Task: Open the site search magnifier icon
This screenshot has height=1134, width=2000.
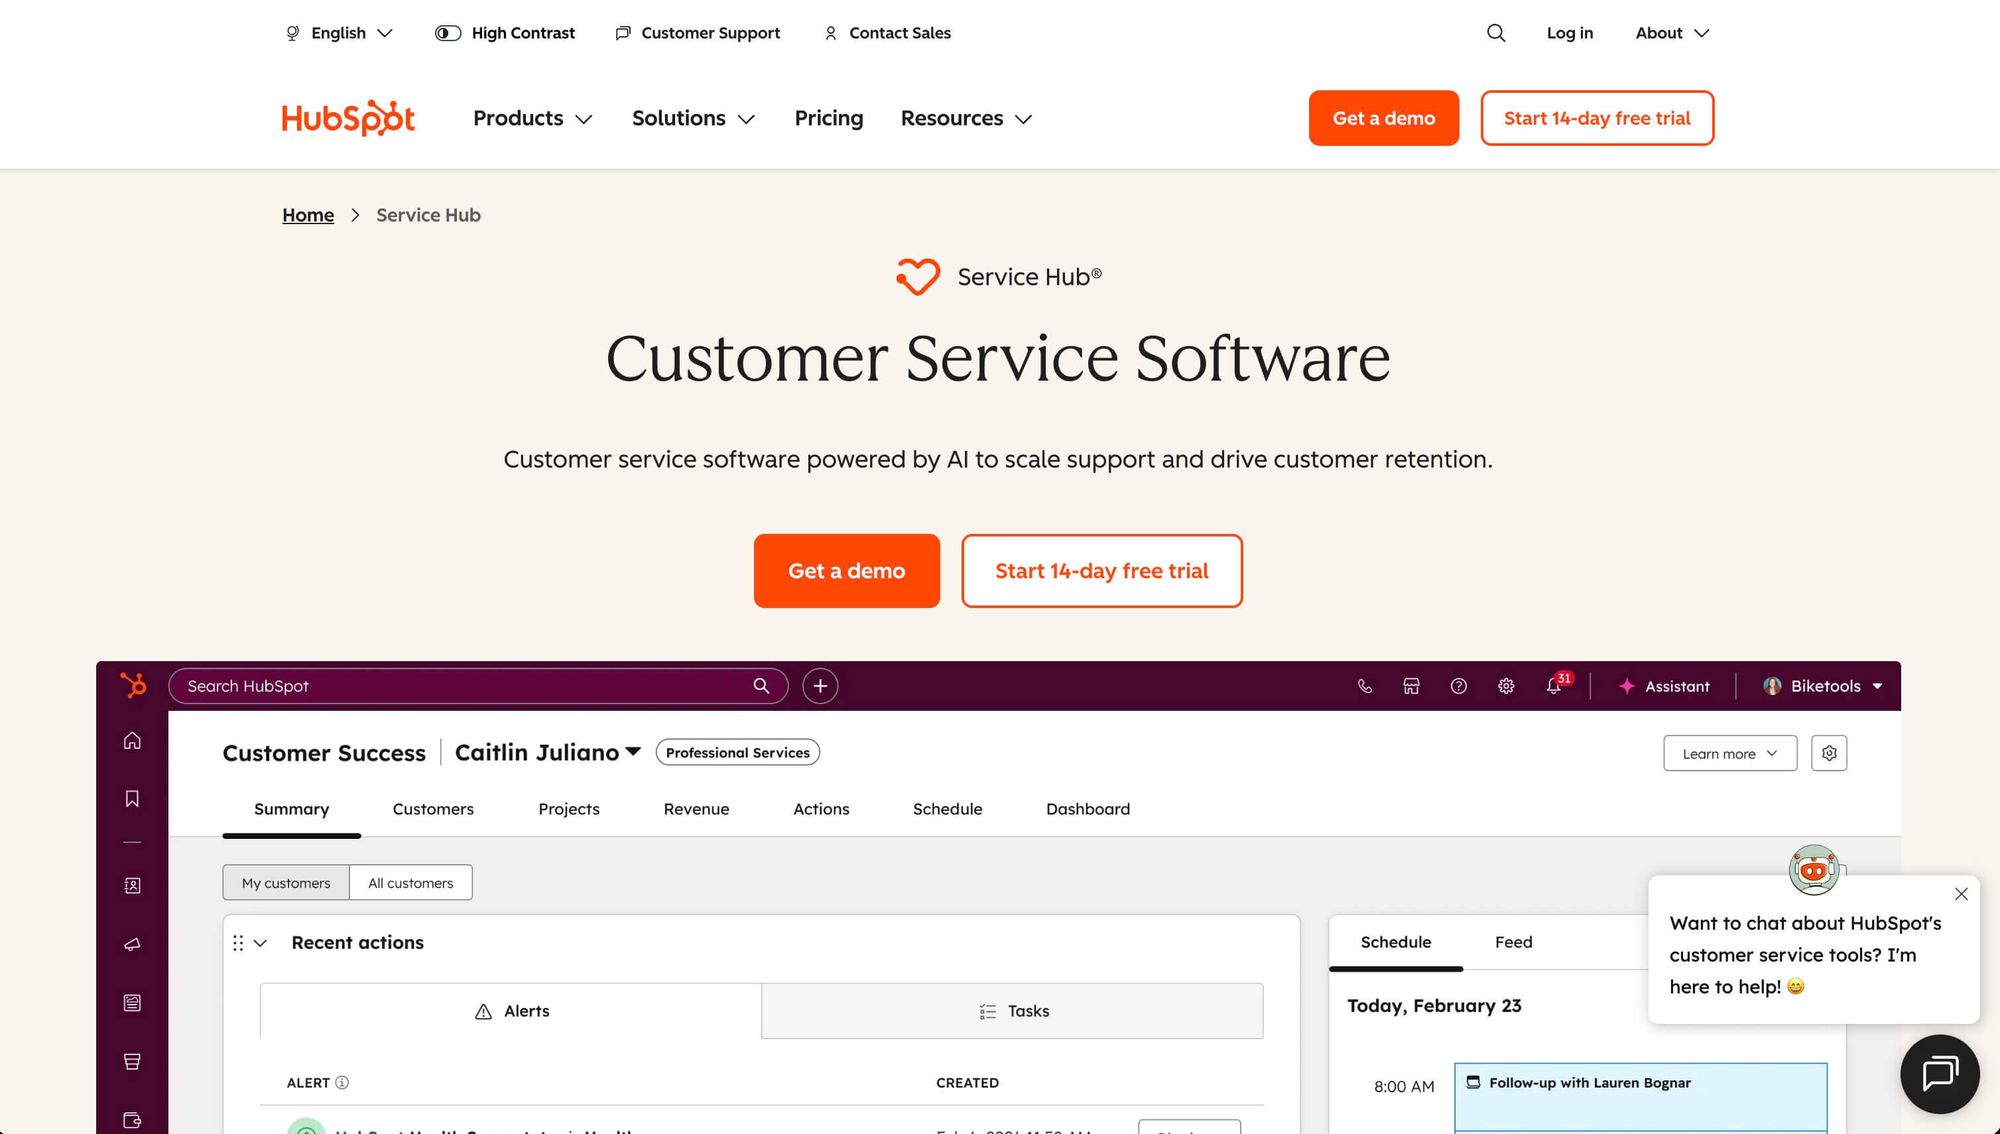Action: click(1496, 33)
